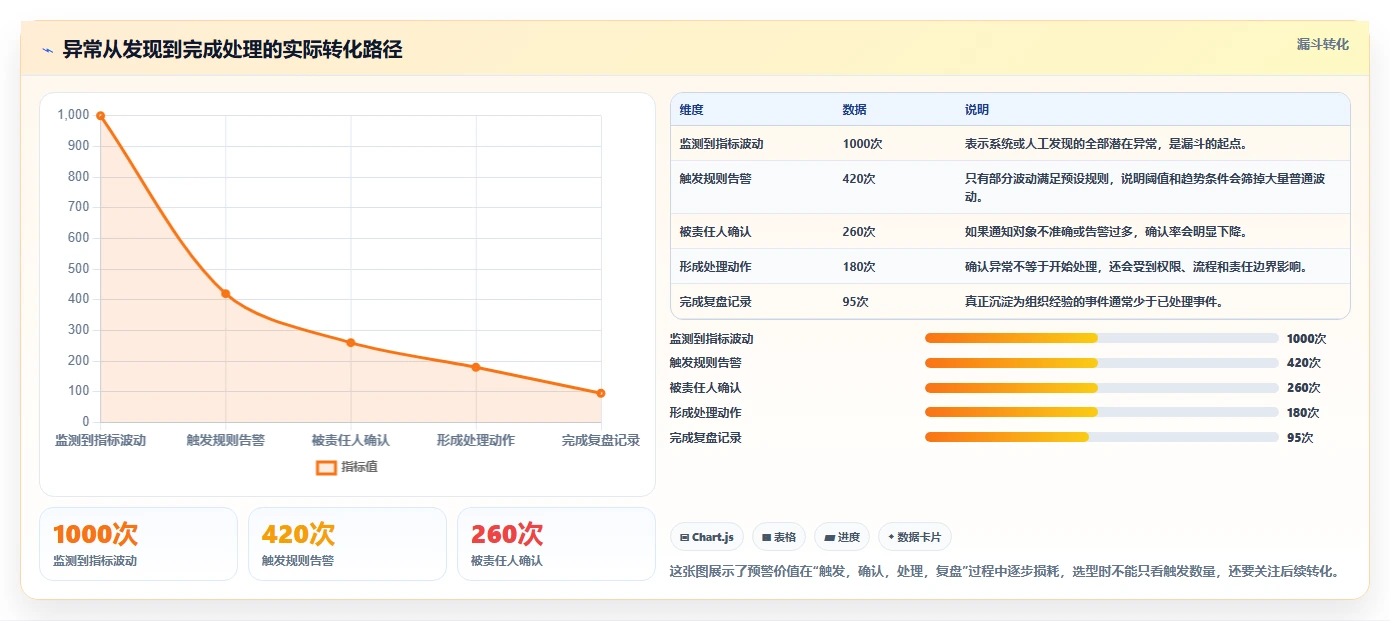Open the 420次 触发规则告警 stat card

347,544
